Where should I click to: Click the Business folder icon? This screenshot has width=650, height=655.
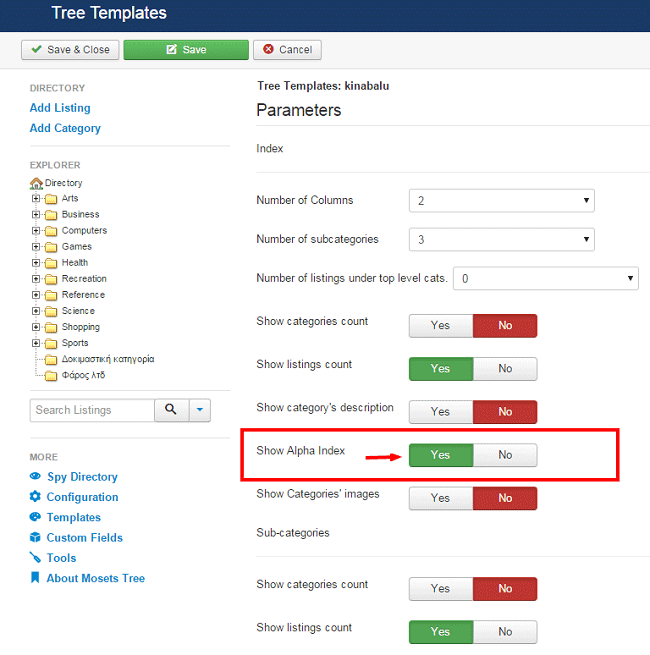[x=51, y=215]
